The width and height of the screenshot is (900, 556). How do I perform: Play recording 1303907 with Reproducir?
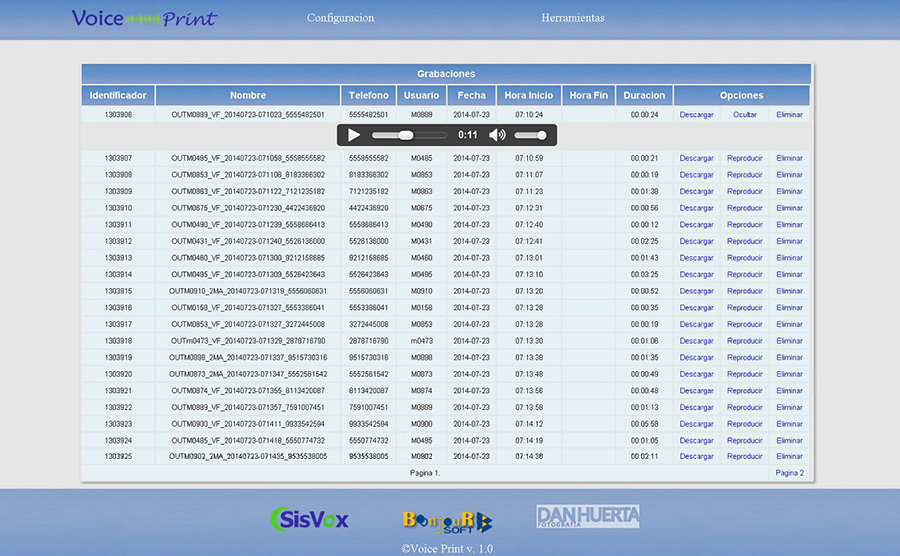[x=744, y=158]
